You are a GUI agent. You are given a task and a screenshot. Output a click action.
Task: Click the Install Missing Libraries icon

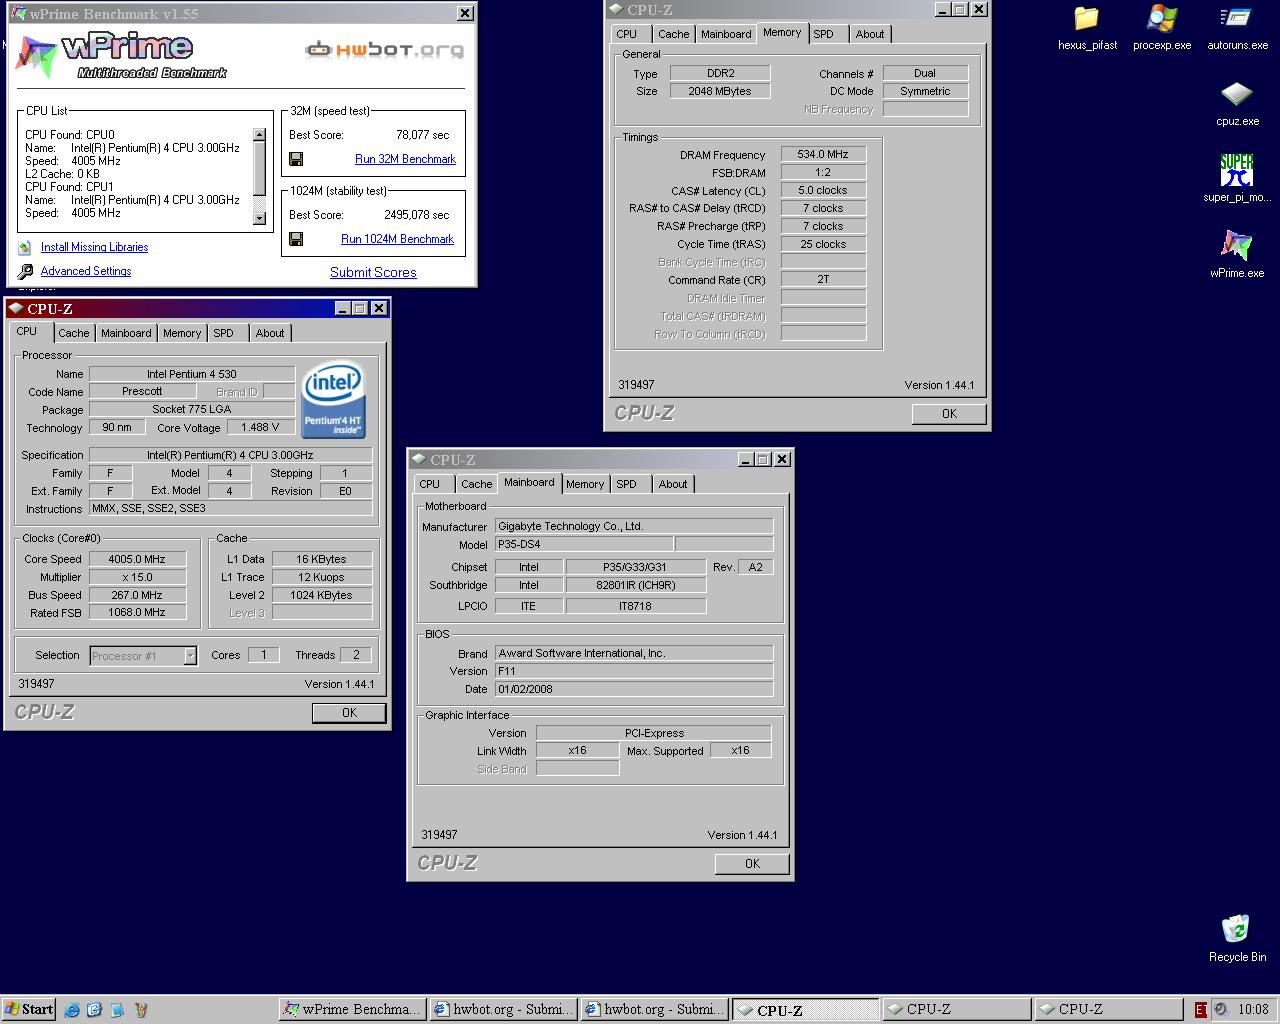[25, 247]
